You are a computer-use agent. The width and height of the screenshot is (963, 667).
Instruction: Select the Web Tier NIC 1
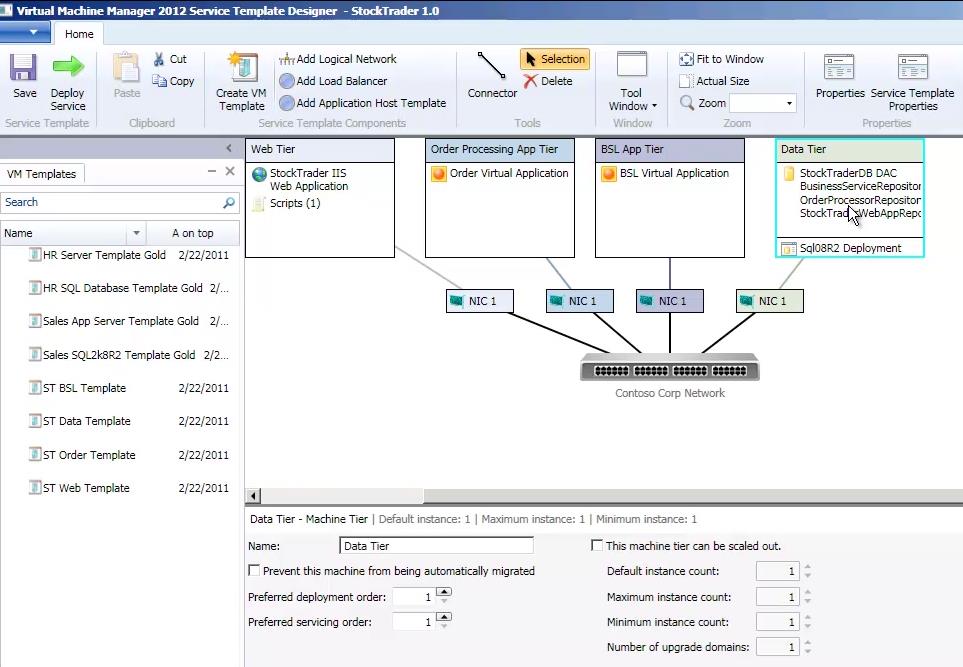click(480, 301)
